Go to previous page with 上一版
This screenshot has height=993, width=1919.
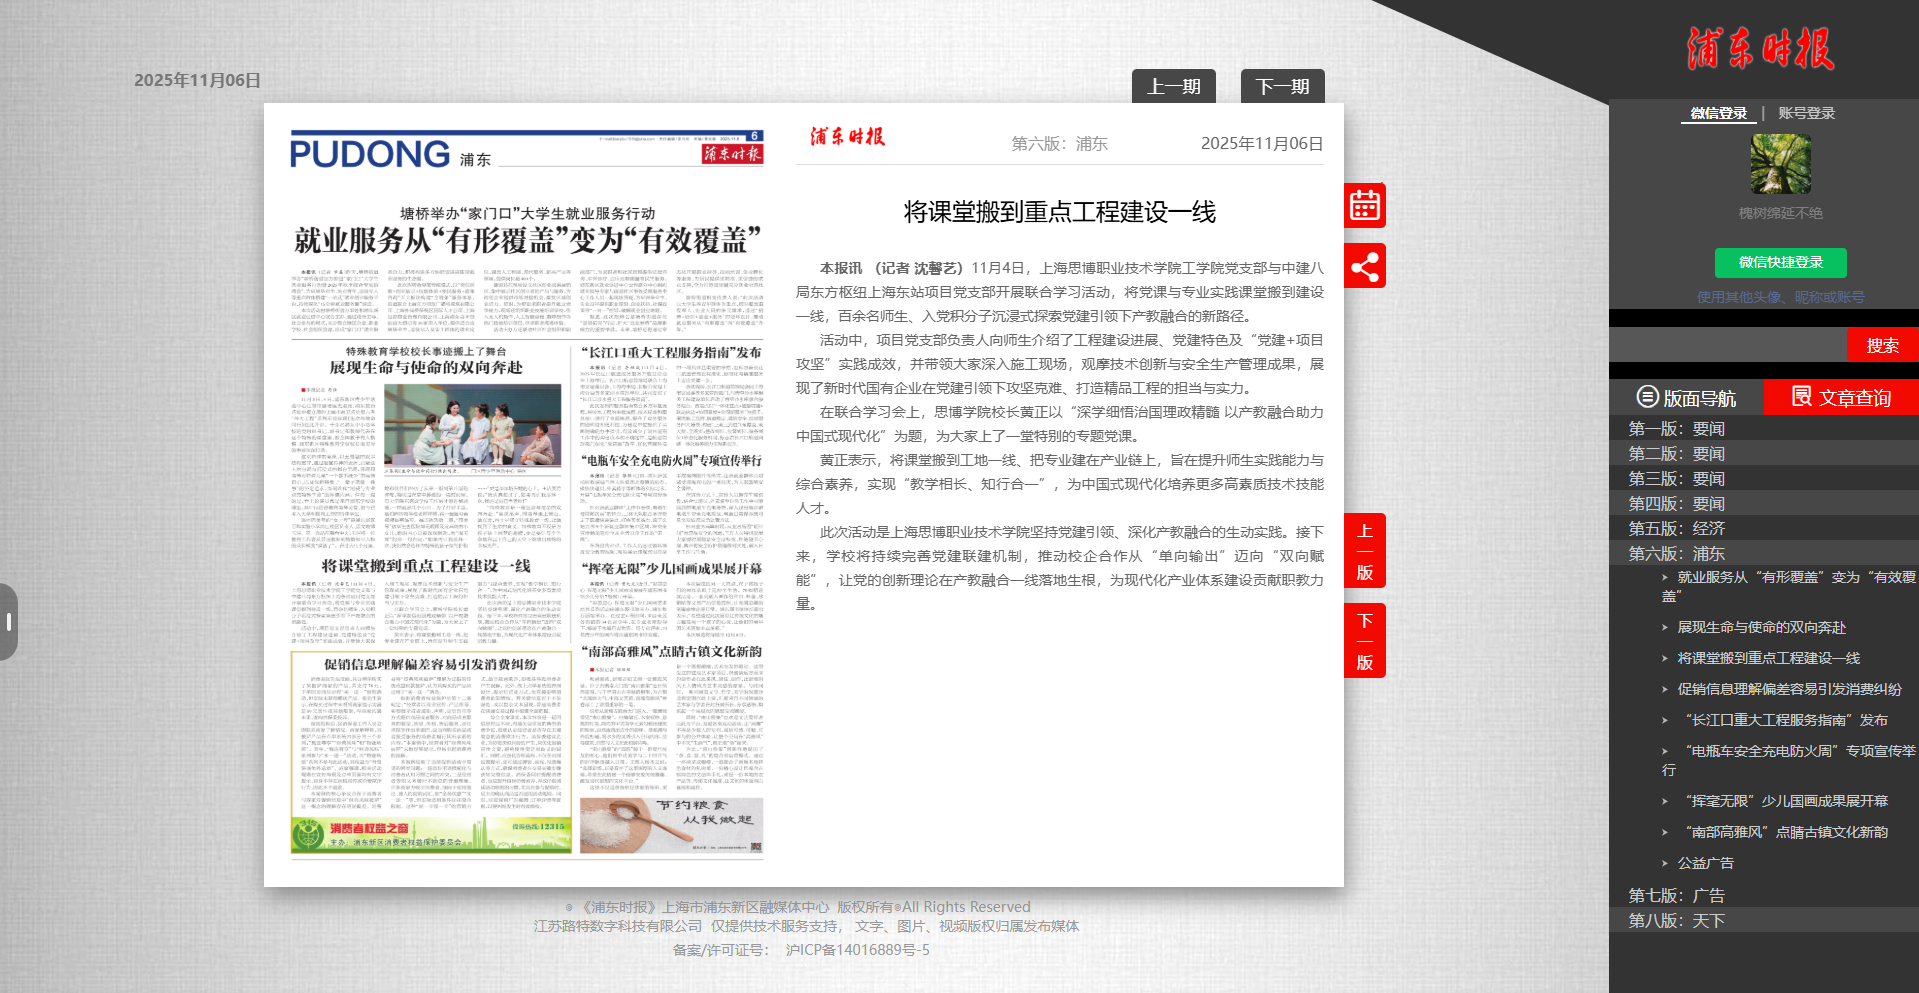click(x=1365, y=551)
